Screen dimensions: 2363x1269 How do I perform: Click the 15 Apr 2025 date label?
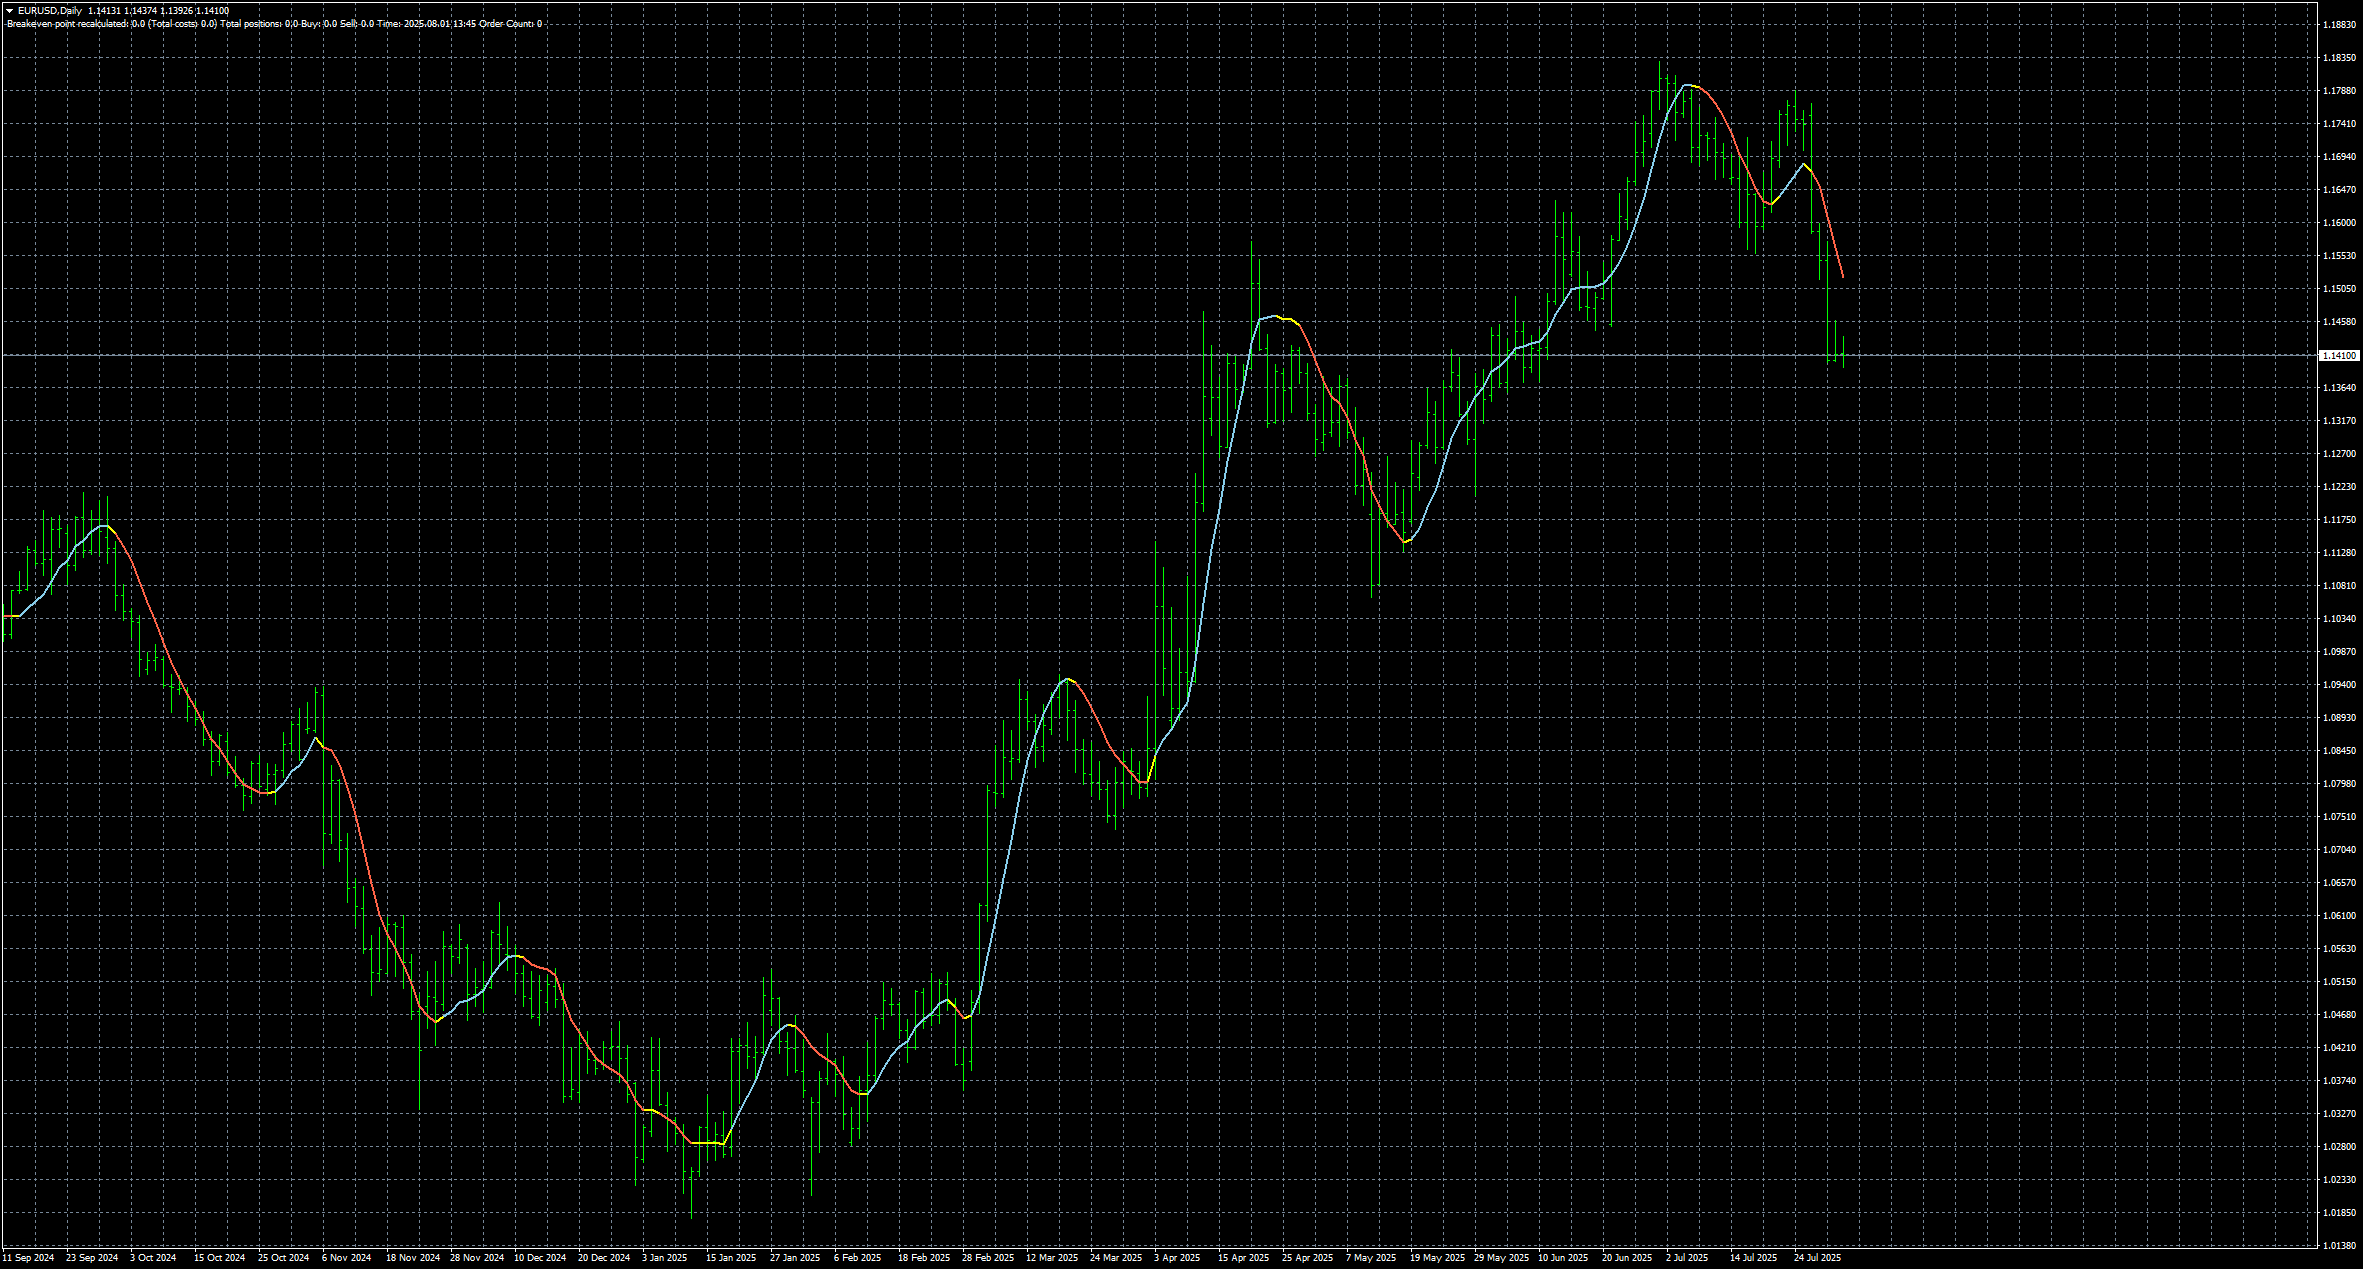[x=1244, y=1258]
